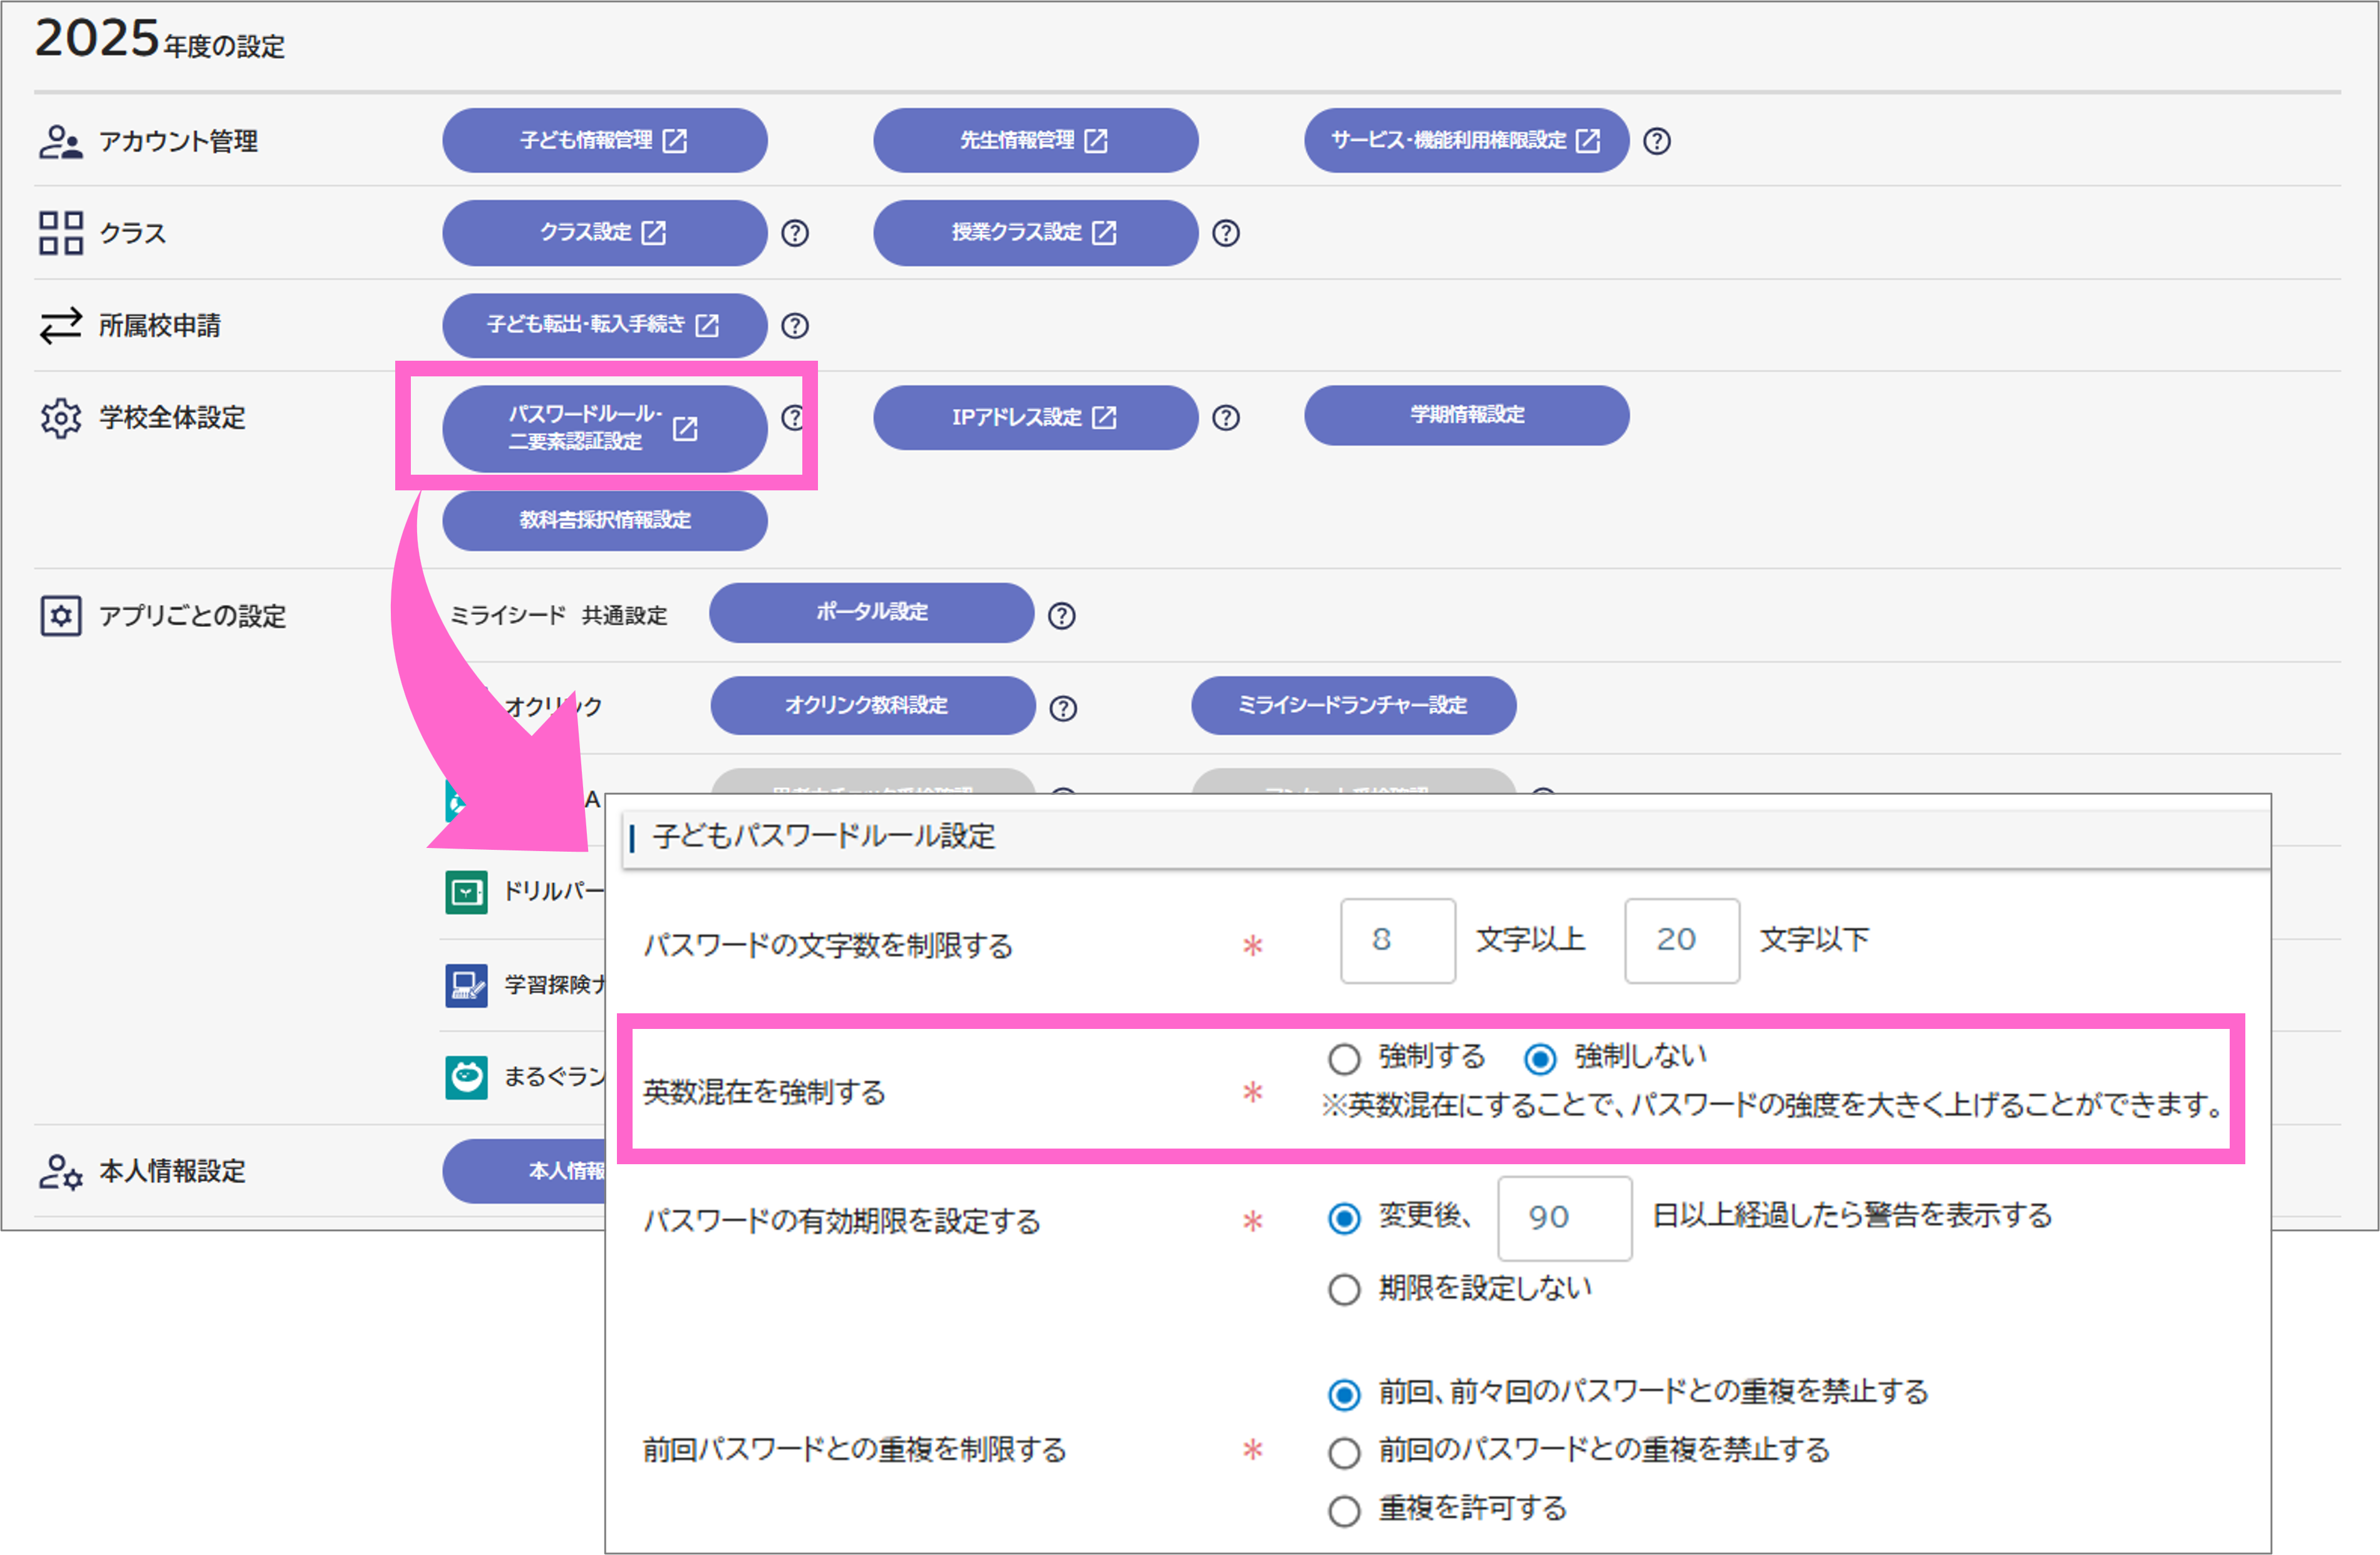Click help icon next to サービス・機能利用権限設定

(x=1656, y=141)
